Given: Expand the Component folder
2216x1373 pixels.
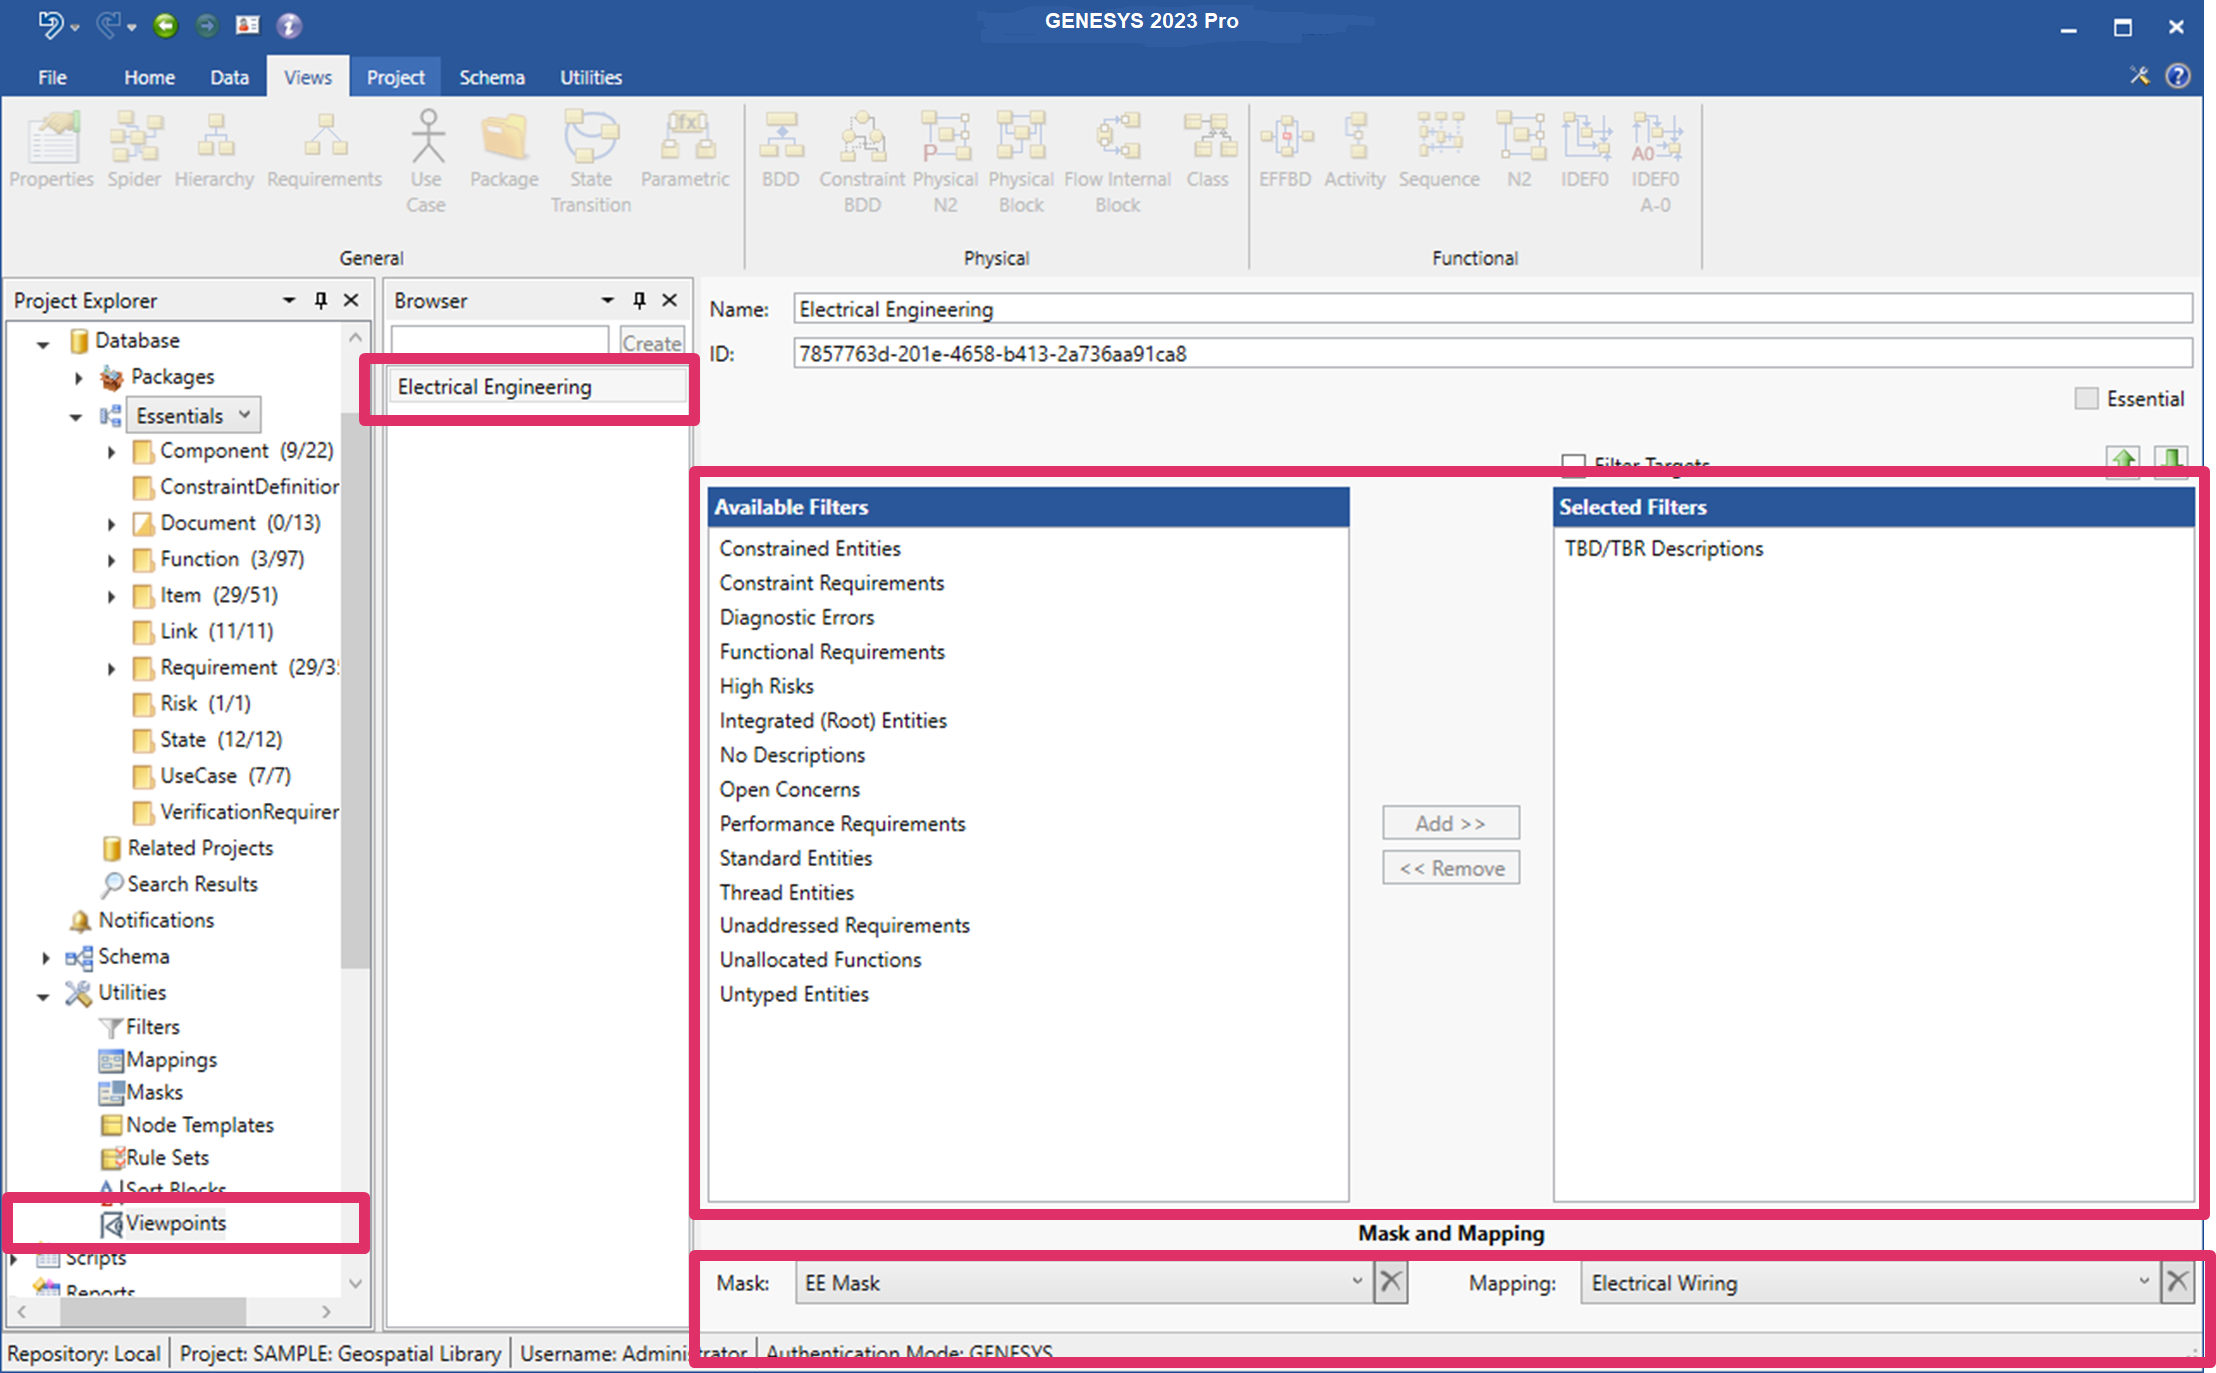Looking at the screenshot, I should pyautogui.click(x=111, y=452).
